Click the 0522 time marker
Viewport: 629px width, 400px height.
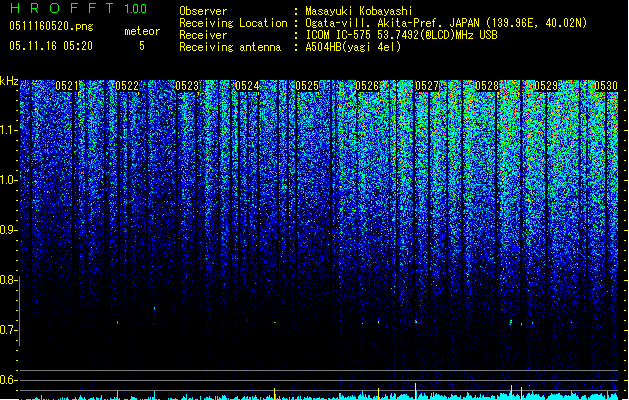(127, 86)
